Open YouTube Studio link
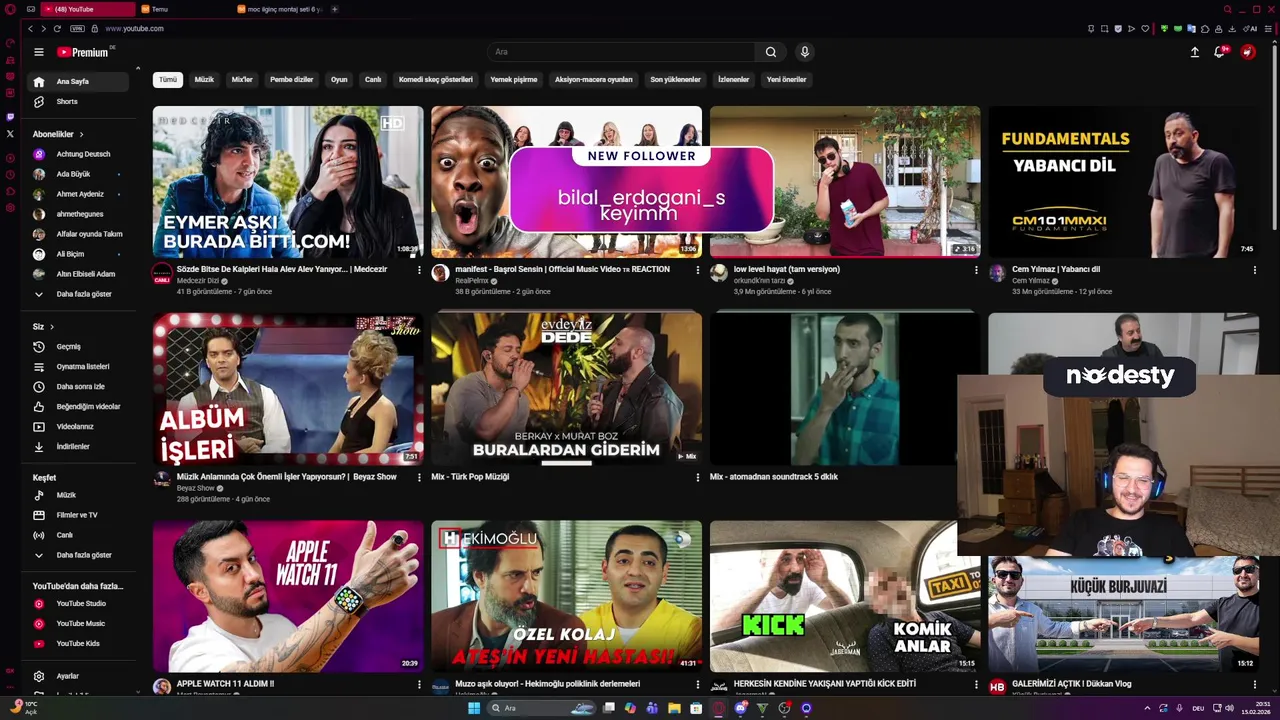1280x720 pixels. pos(80,604)
